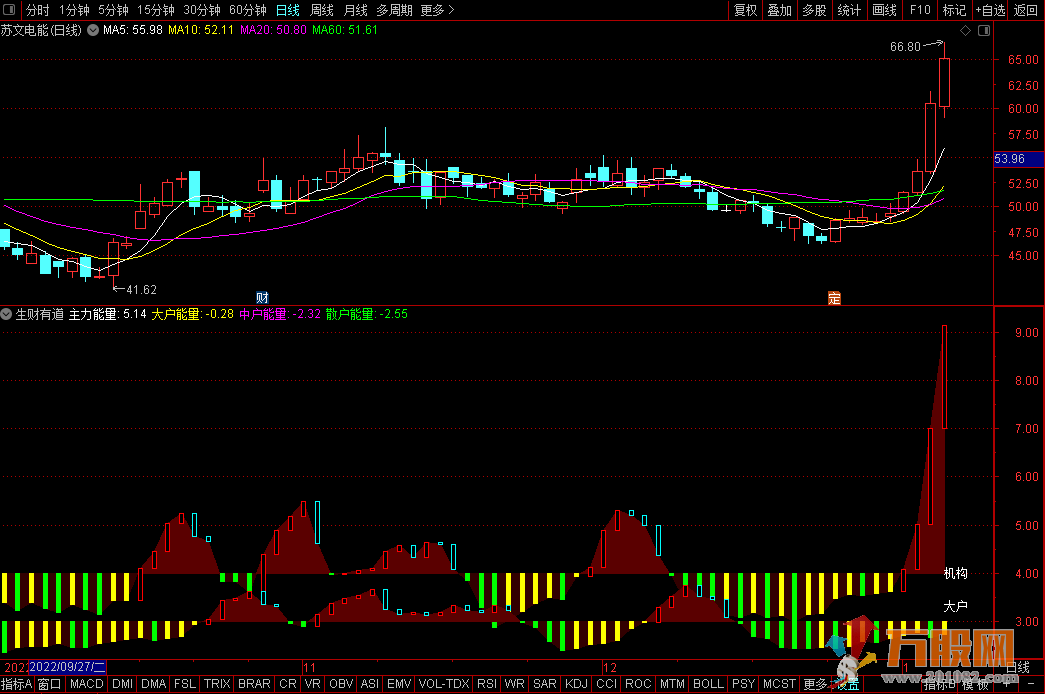This screenshot has height=694, width=1045.
Task: Switch to the 周线 weekly chart tab
Action: point(321,10)
